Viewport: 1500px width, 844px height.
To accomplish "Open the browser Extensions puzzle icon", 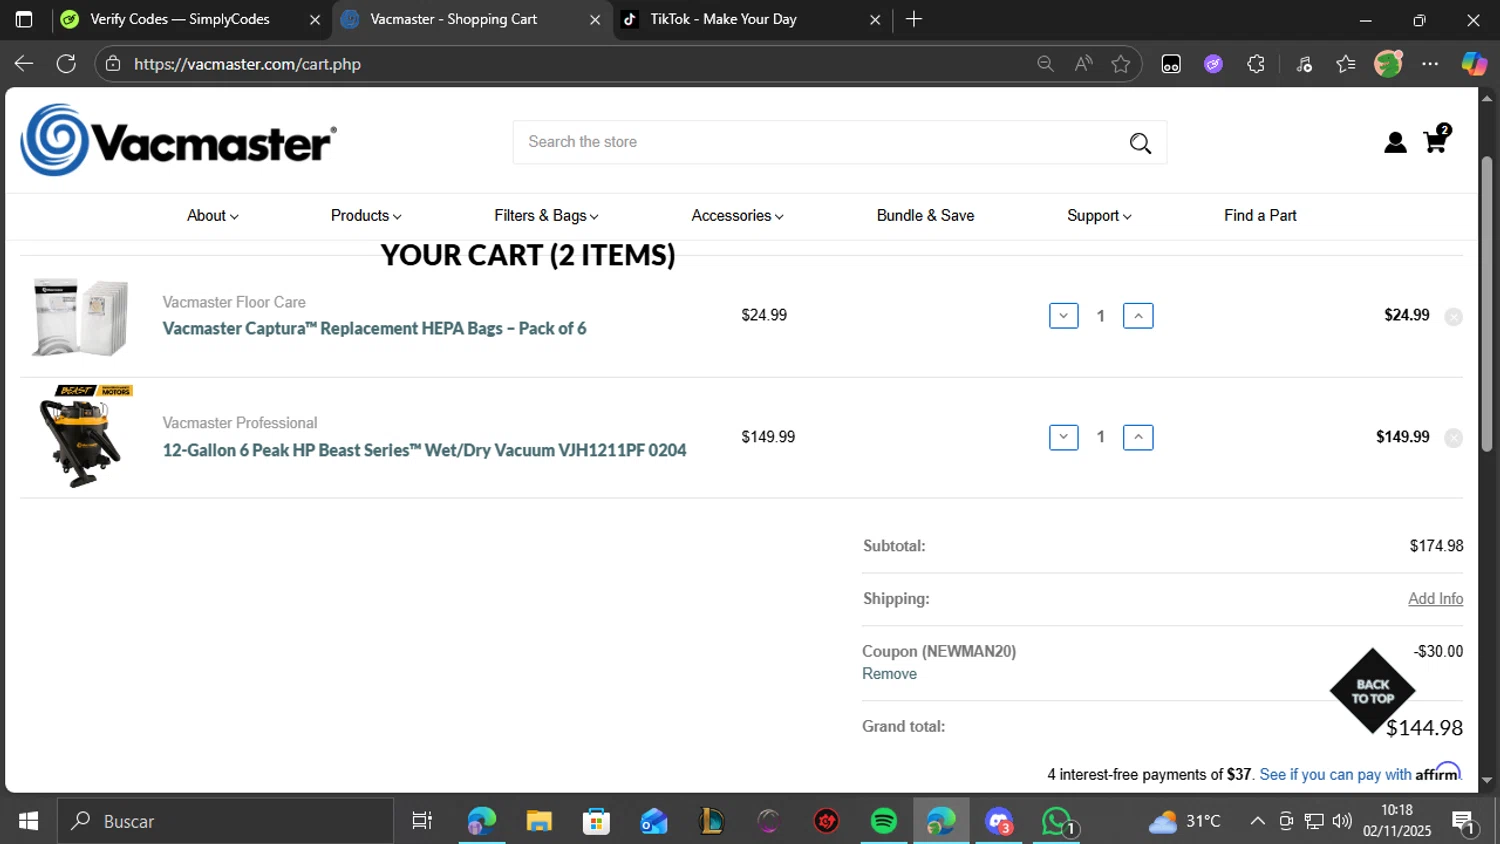I will (x=1256, y=64).
